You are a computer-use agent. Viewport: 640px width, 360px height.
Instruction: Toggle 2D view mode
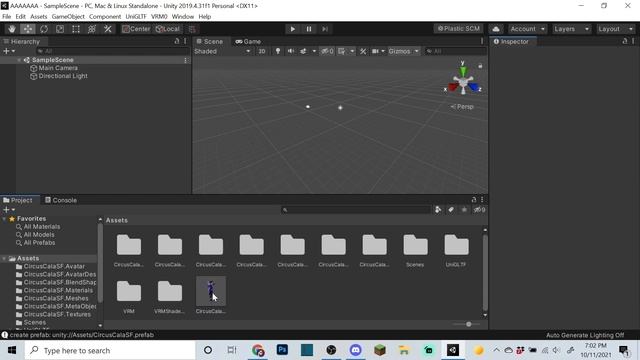(262, 51)
